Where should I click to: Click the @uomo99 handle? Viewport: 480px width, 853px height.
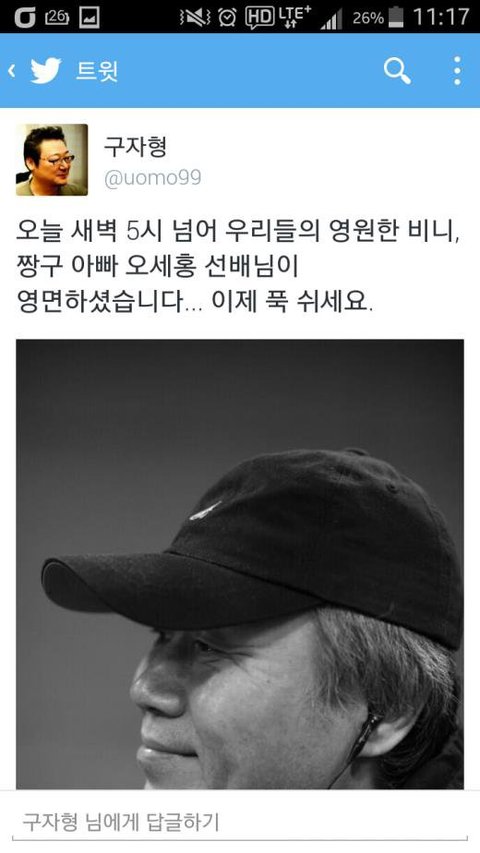(152, 178)
